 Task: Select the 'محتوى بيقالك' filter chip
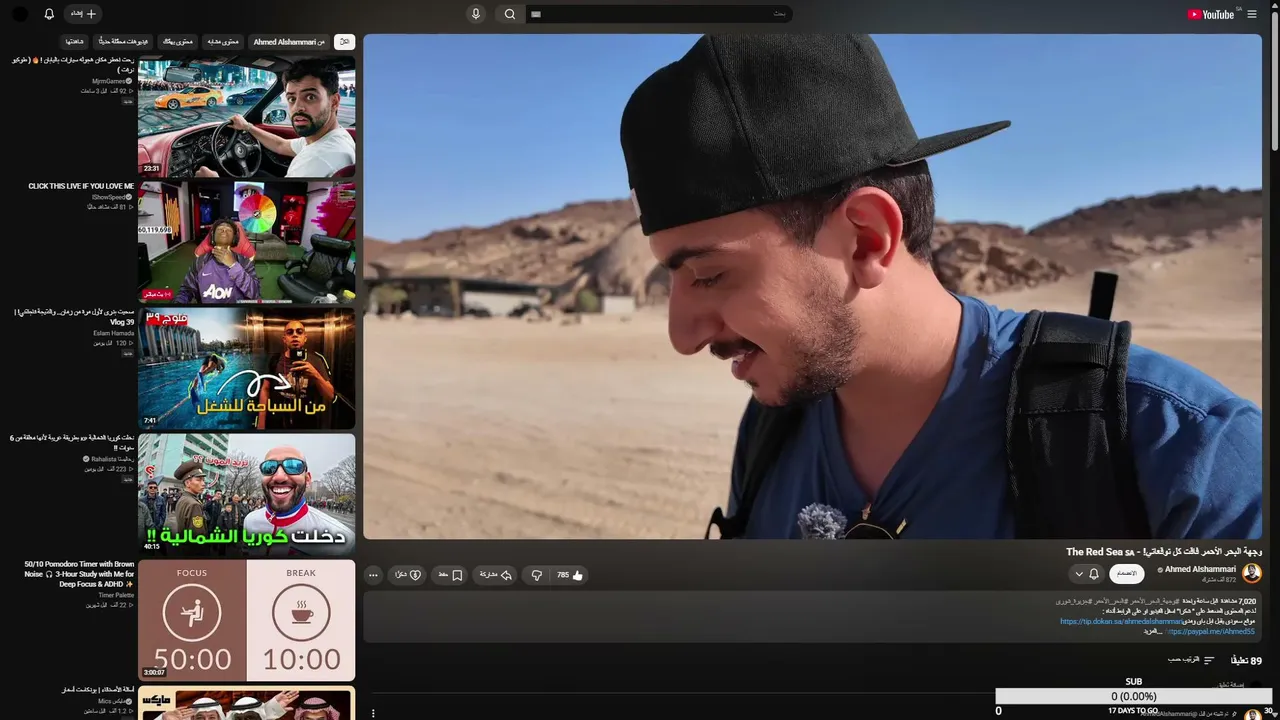(x=177, y=42)
